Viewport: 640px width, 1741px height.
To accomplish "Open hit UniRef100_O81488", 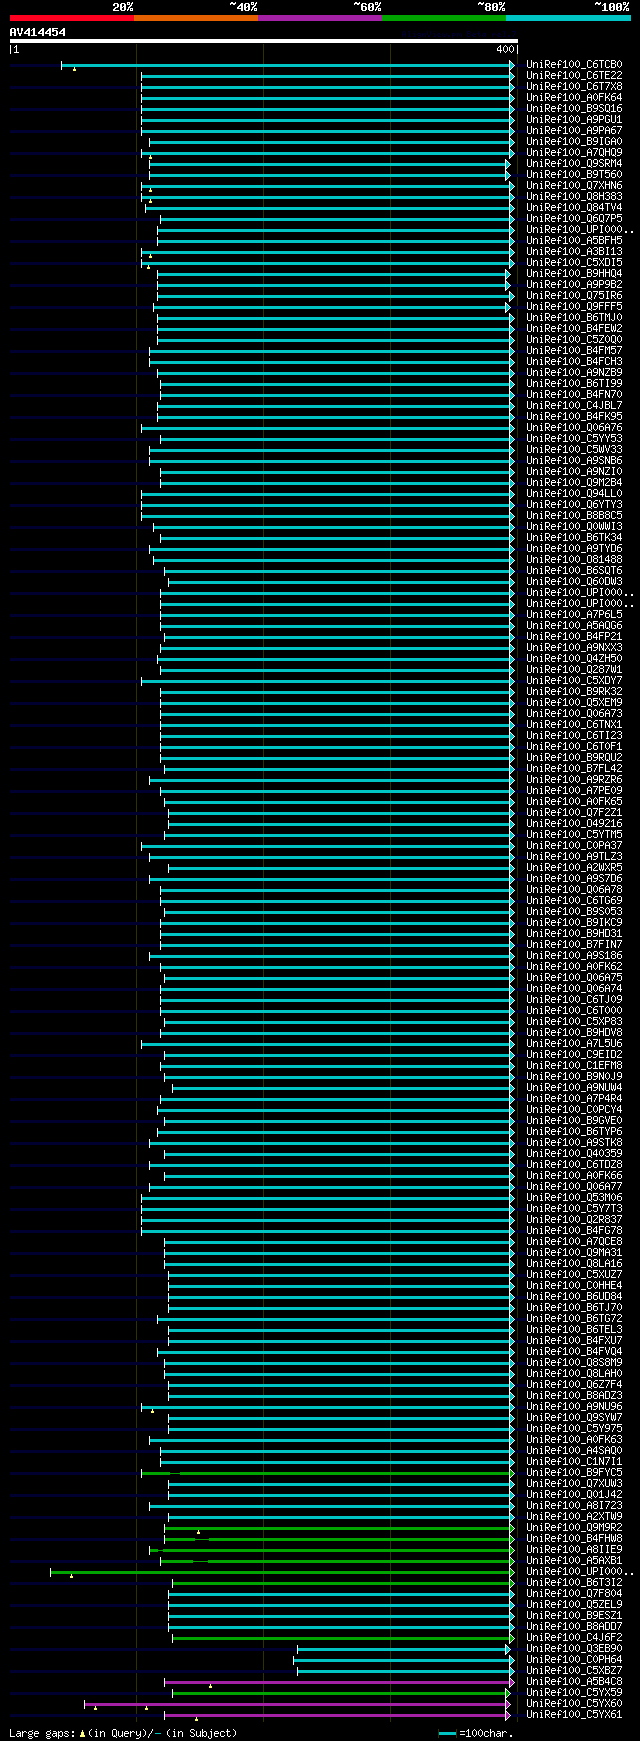I will (x=574, y=560).
